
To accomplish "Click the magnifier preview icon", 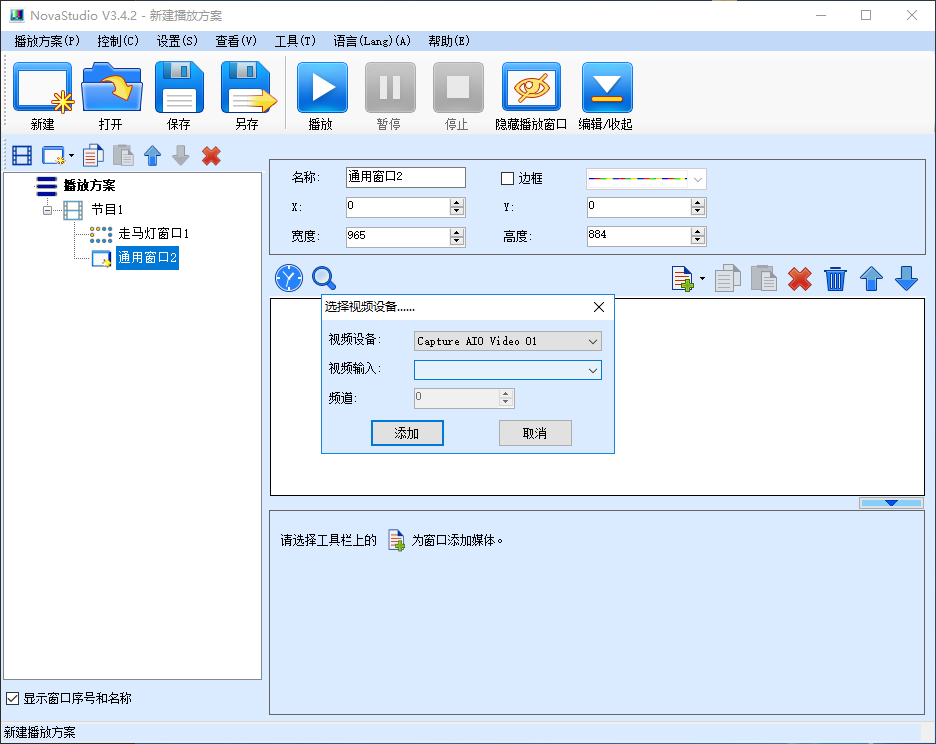I will (x=324, y=279).
